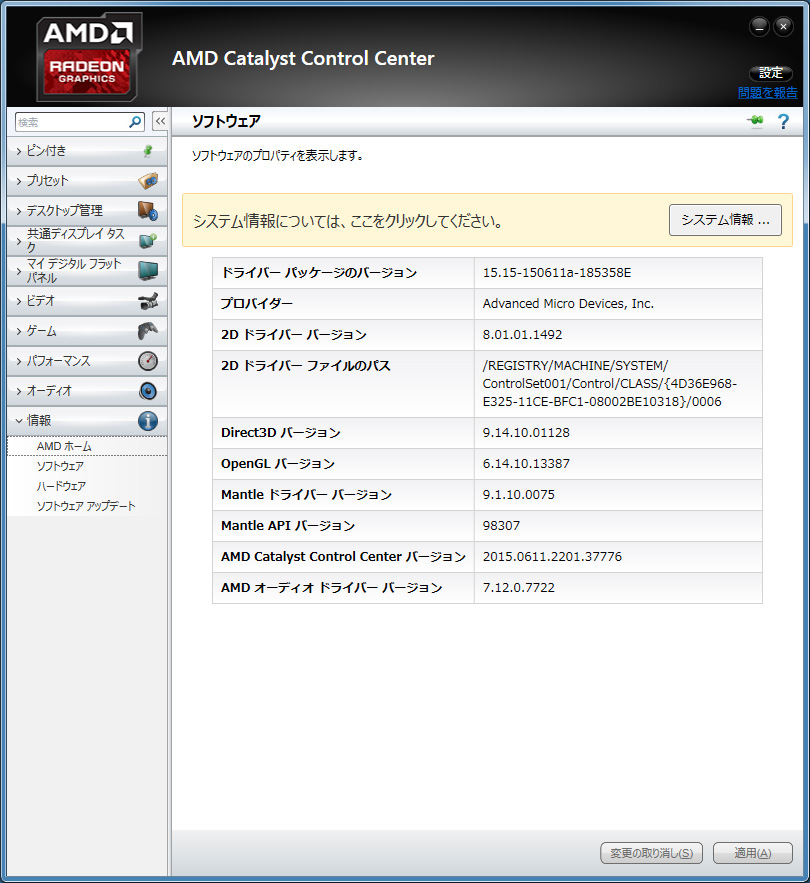Image resolution: width=810 pixels, height=883 pixels.
Task: Click the ビデオ camcorder icon
Action: (x=148, y=301)
